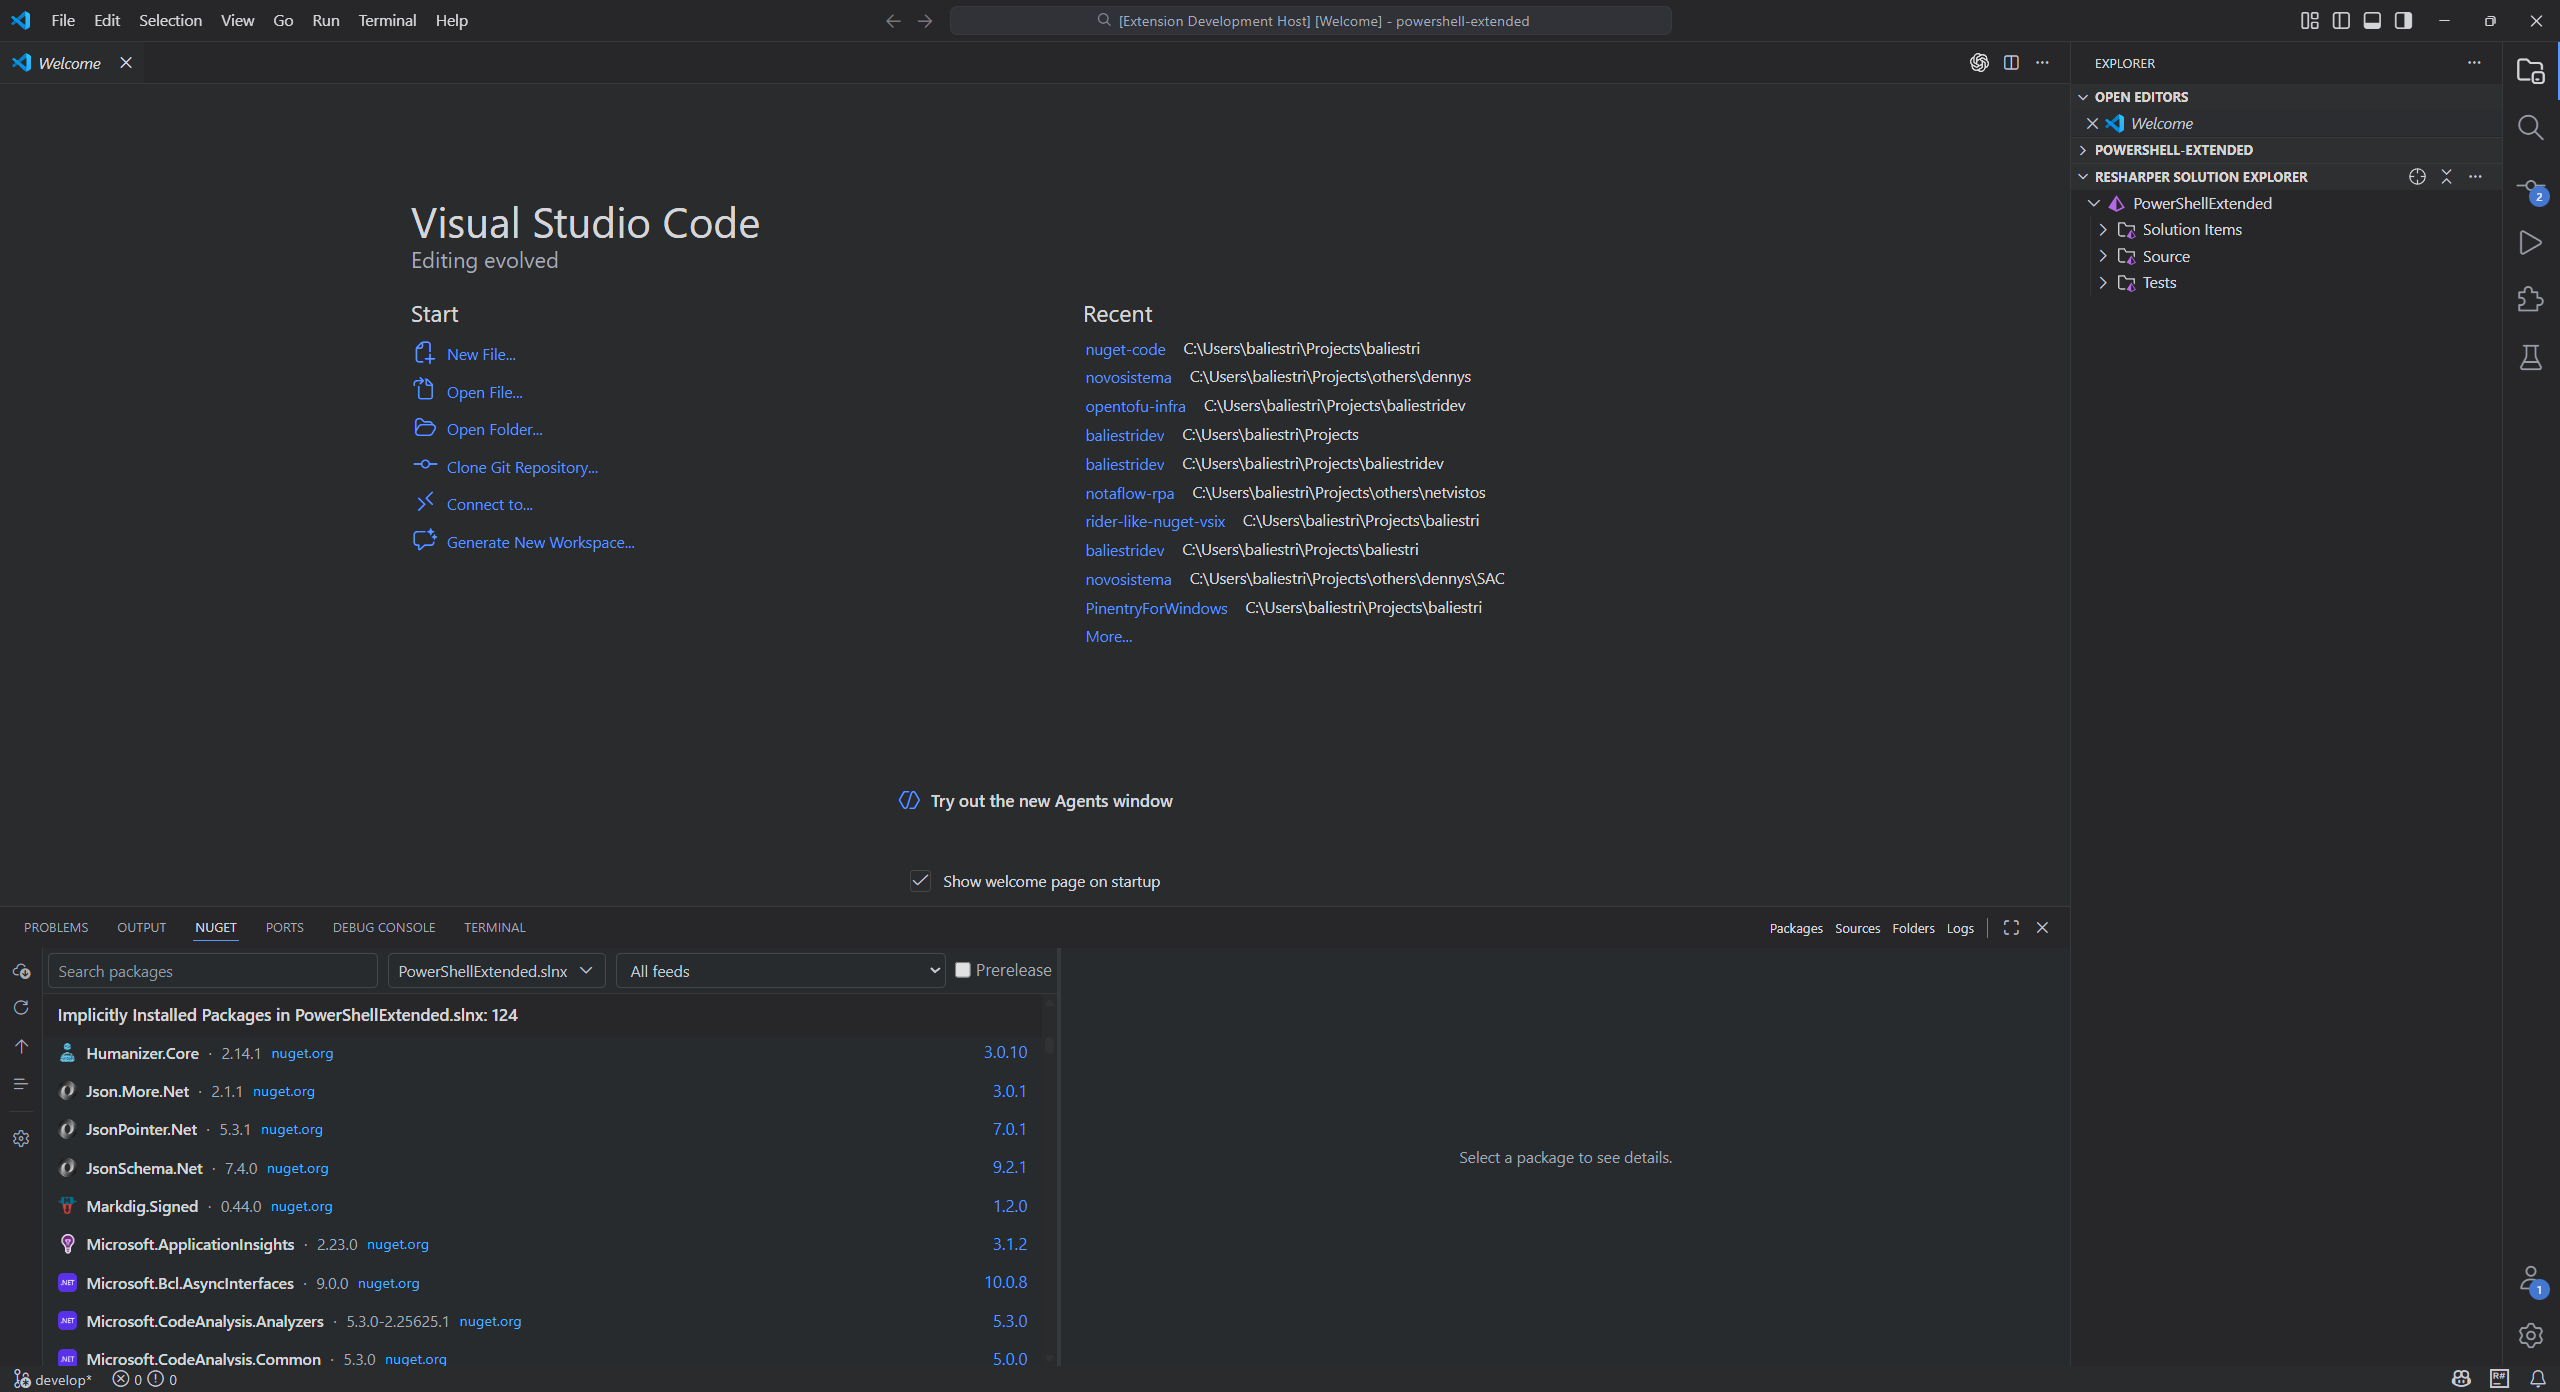Uncheck Show welcome page on startup
Viewport: 2560px width, 1392px height.
click(920, 881)
